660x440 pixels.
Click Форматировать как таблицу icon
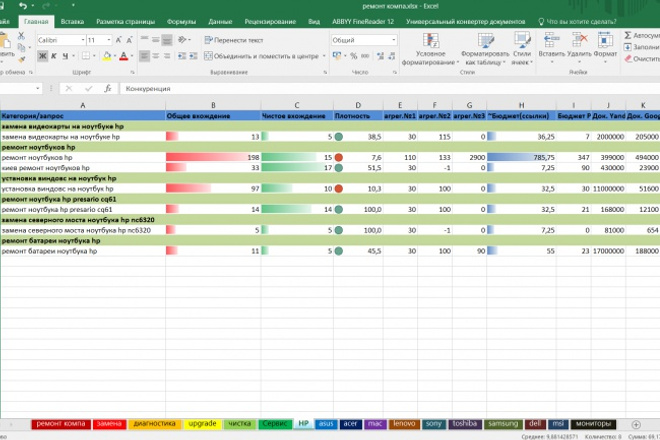pyautogui.click(x=485, y=41)
